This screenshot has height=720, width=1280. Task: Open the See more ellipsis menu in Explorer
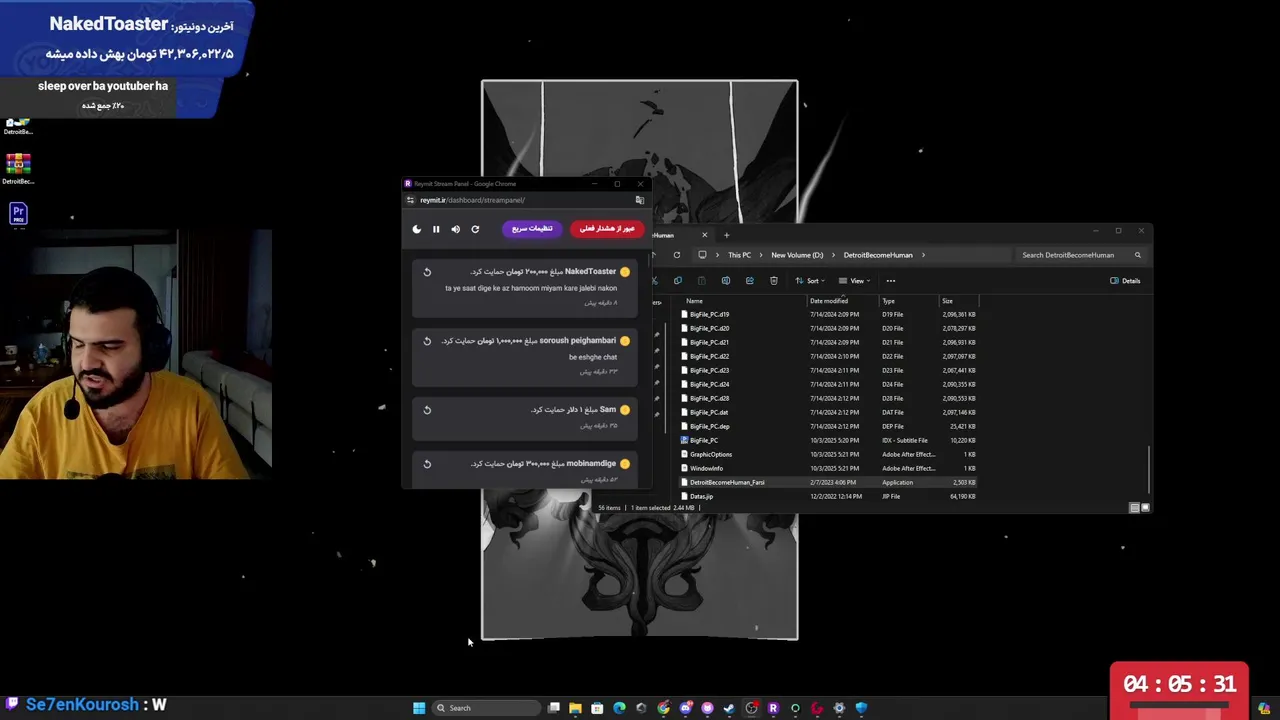pos(890,281)
